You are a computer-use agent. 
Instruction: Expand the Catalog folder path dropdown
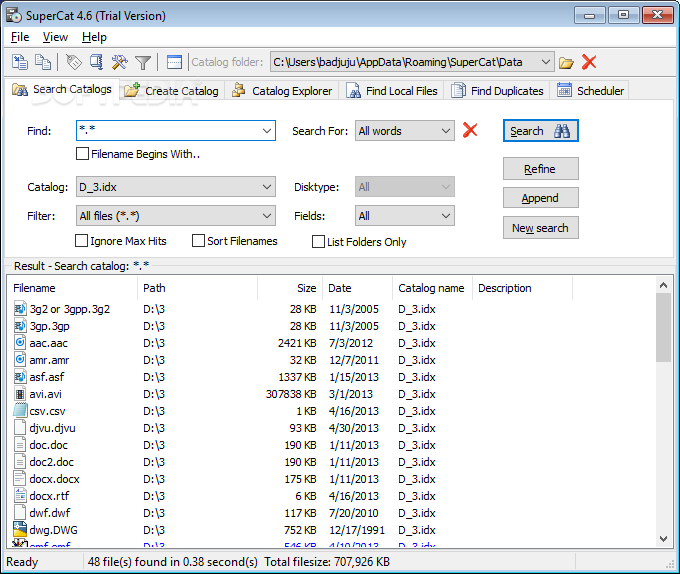click(x=546, y=62)
